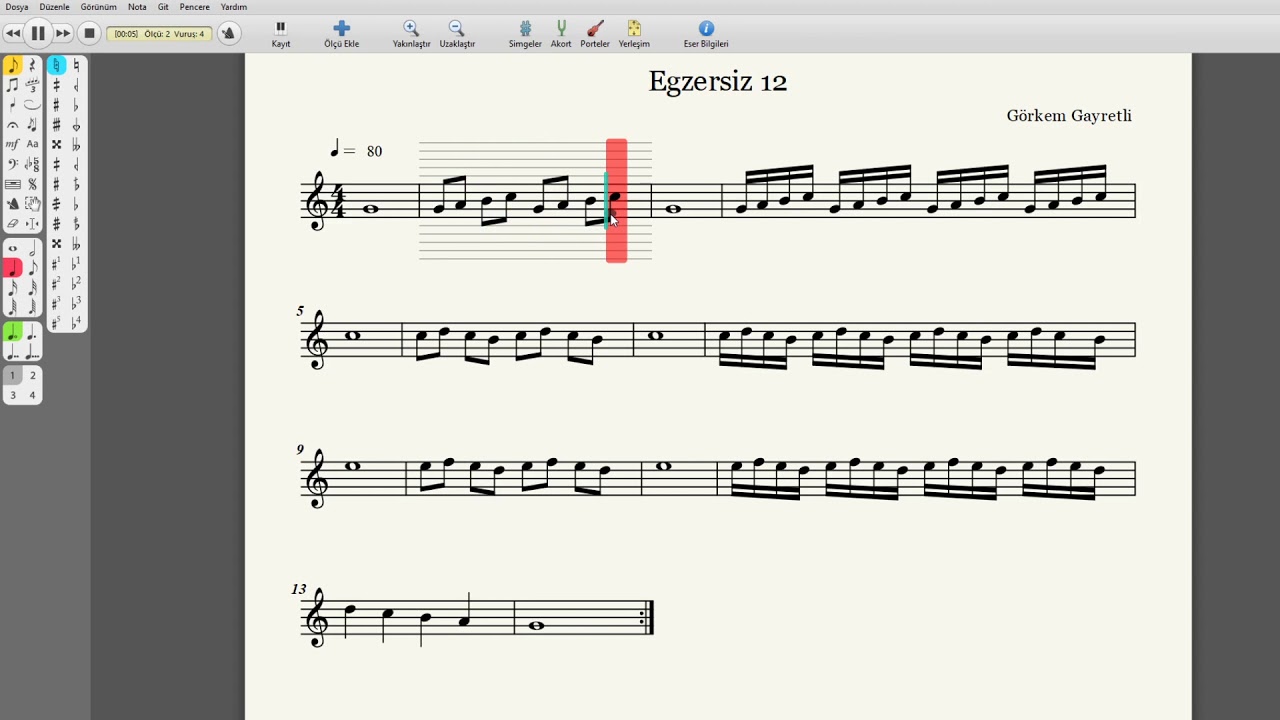Select the repeat sign (segno) tool
Screen dimensions: 1280x720
(x=32, y=184)
